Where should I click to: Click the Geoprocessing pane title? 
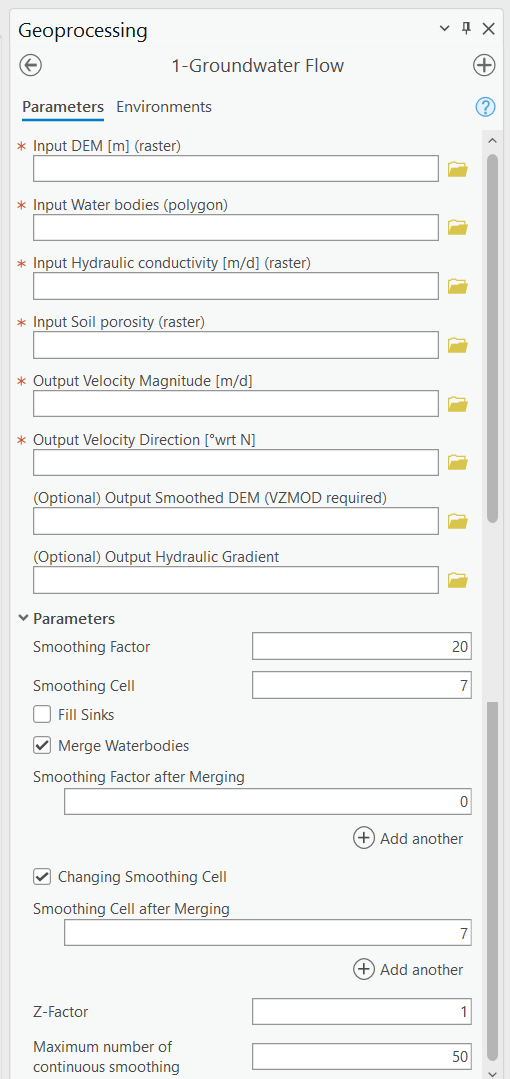point(83,30)
